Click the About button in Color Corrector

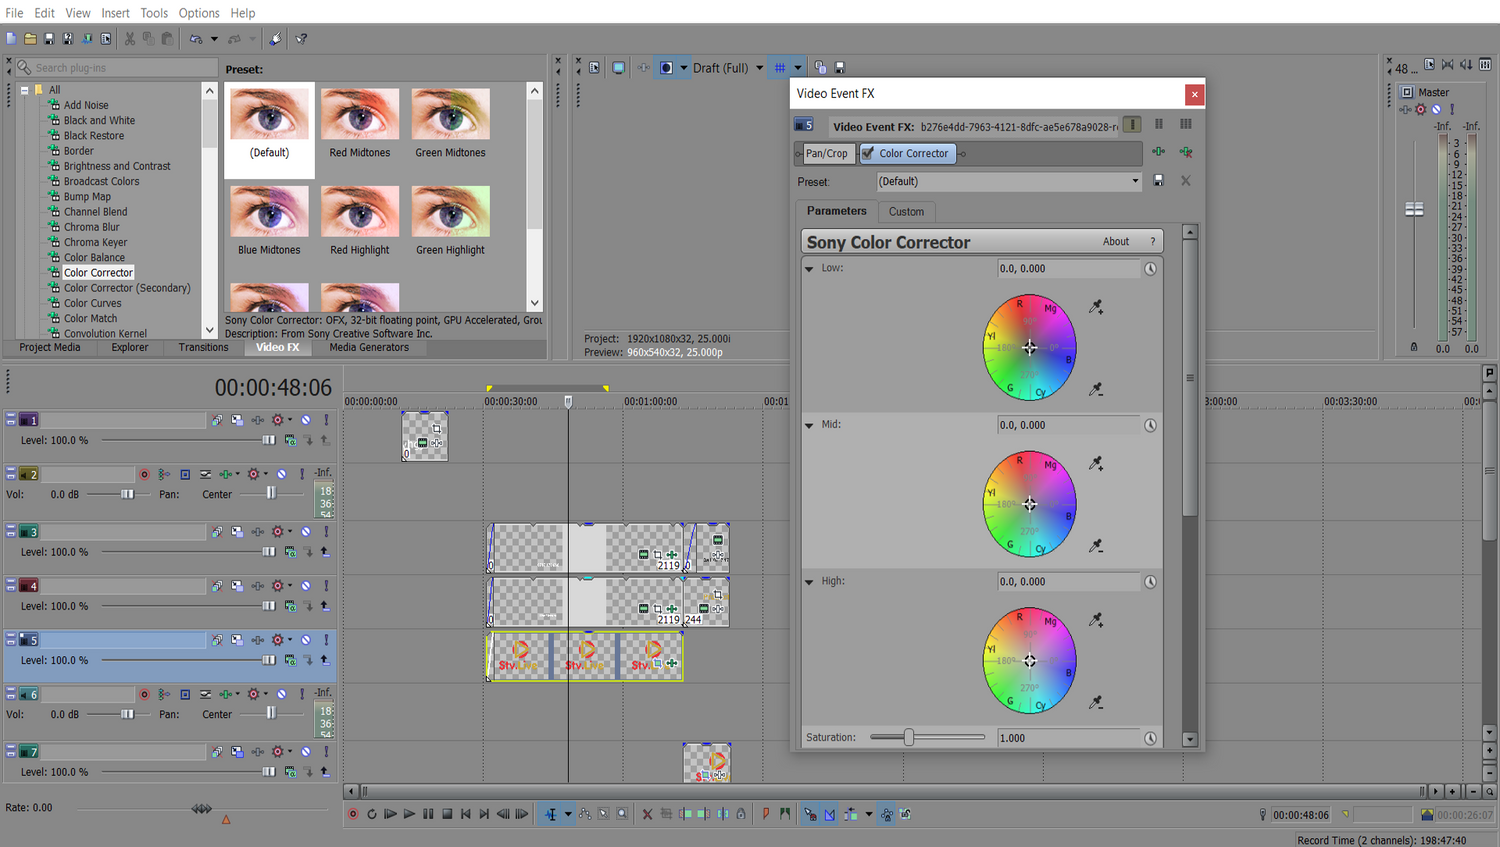point(1116,242)
